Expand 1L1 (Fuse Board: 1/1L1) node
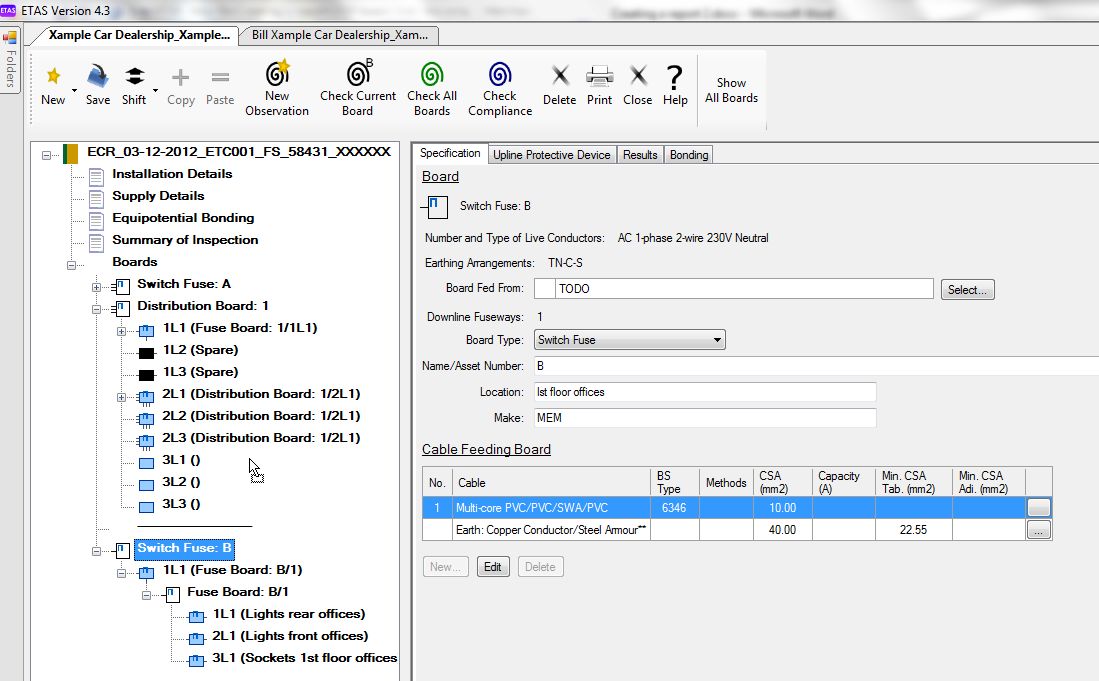Viewport: 1099px width, 681px height. tap(121, 331)
